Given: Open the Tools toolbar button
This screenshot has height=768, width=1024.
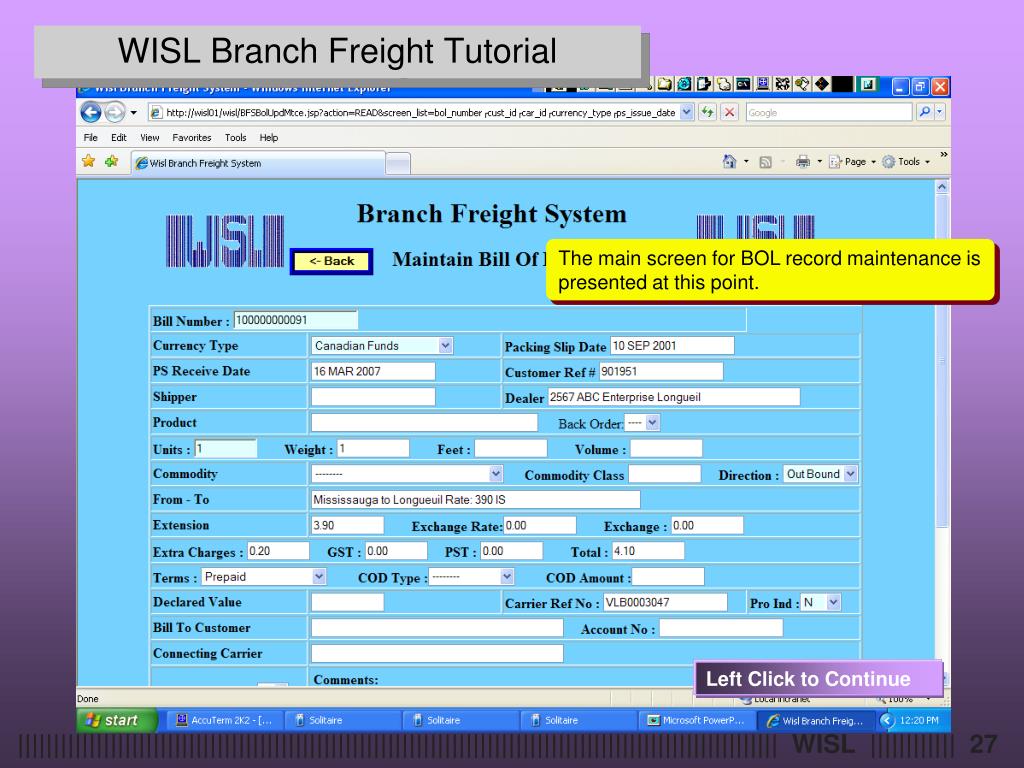Looking at the screenshot, I should 906,161.
